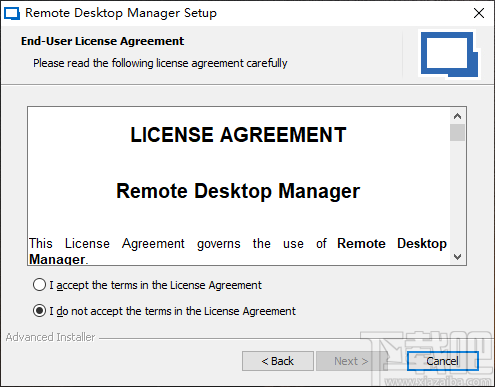Close the Remote Desktop Manager Setup window
The width and height of the screenshot is (495, 387).
coord(479,13)
